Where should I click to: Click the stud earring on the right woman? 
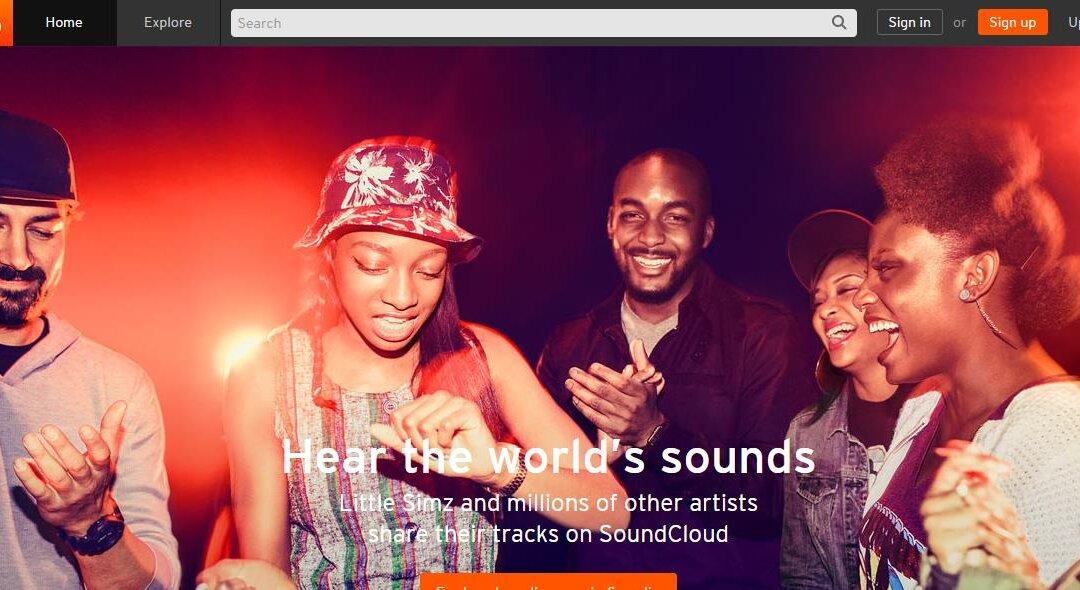pos(966,295)
